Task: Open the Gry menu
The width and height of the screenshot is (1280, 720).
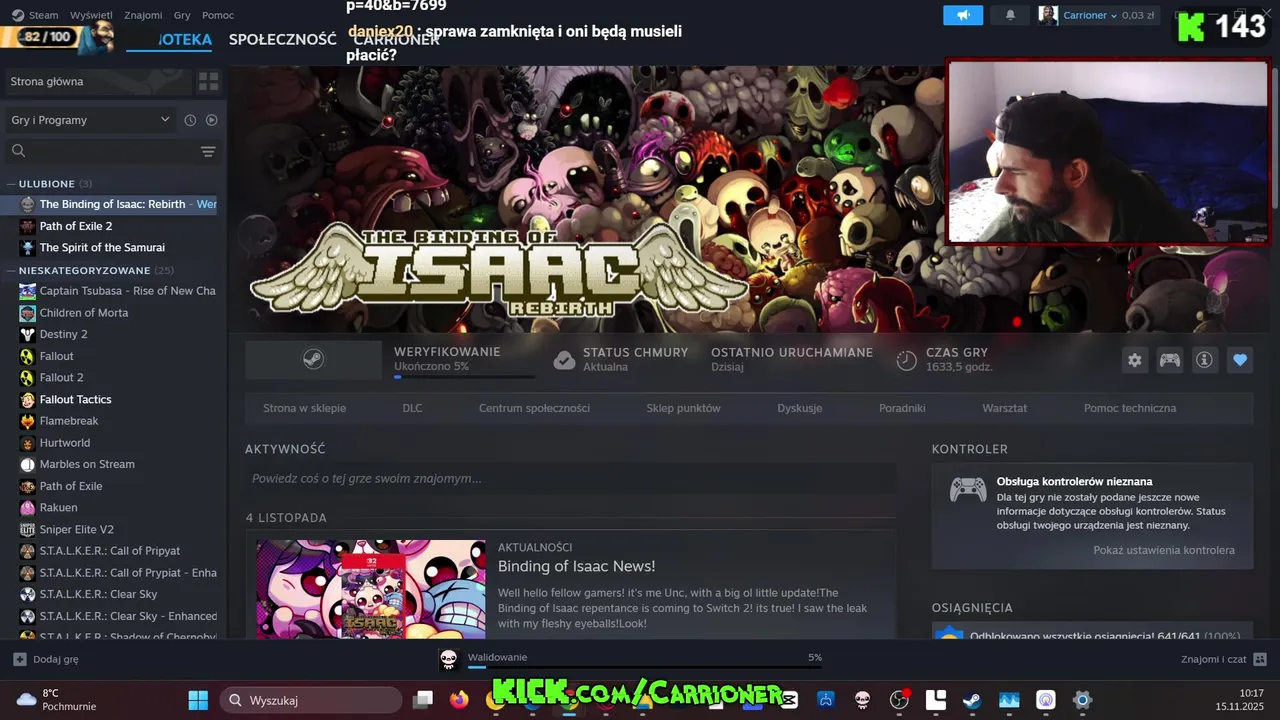Action: (182, 15)
